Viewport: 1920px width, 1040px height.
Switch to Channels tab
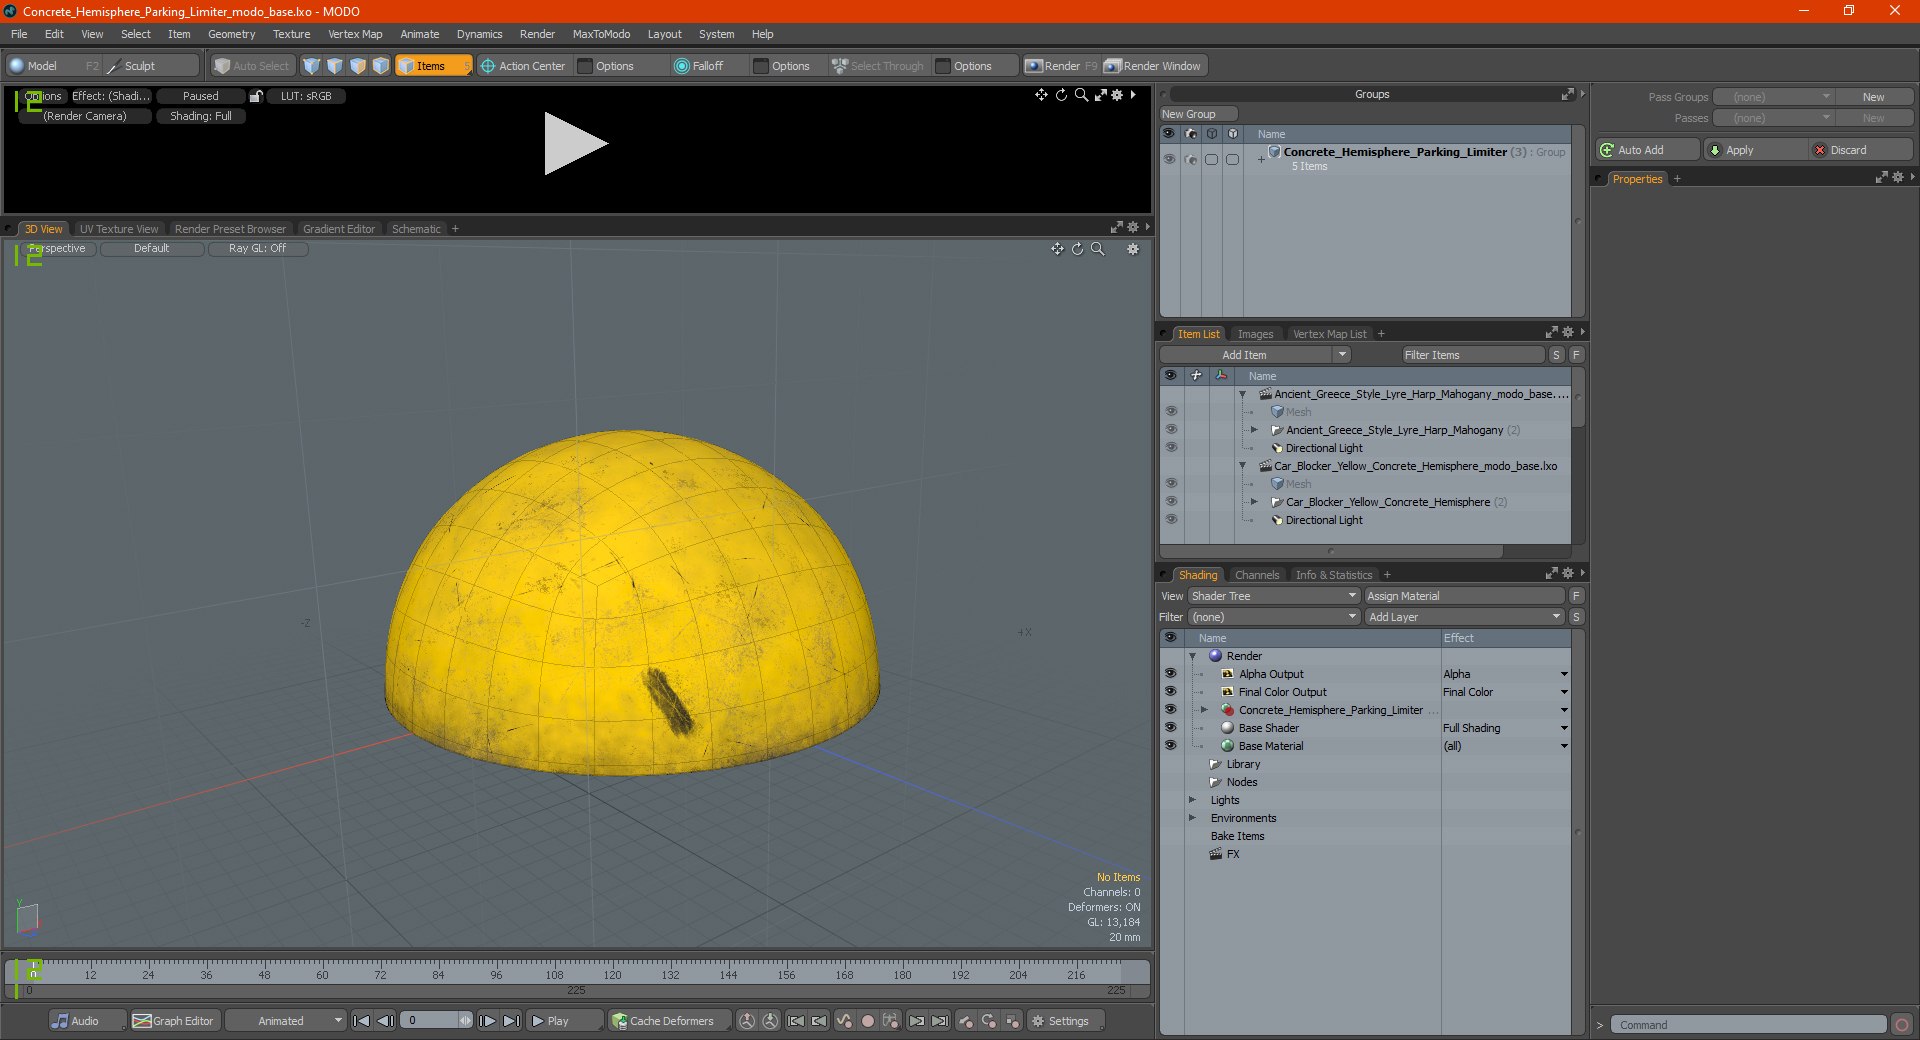click(x=1257, y=575)
